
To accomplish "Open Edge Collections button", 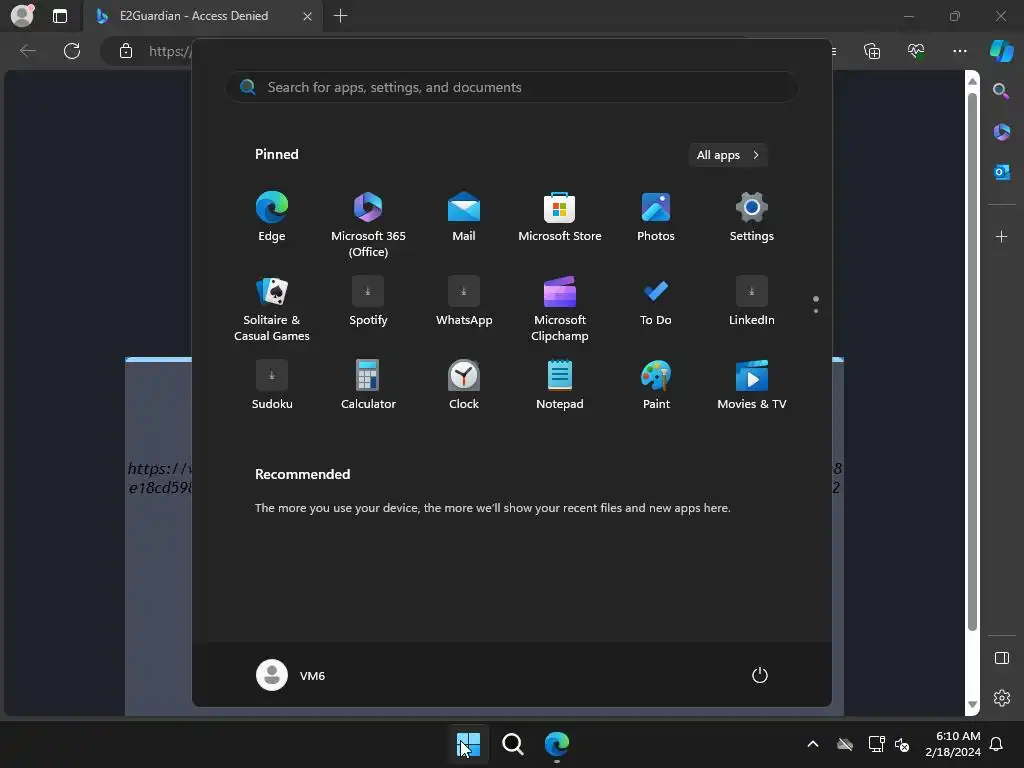I will [872, 51].
